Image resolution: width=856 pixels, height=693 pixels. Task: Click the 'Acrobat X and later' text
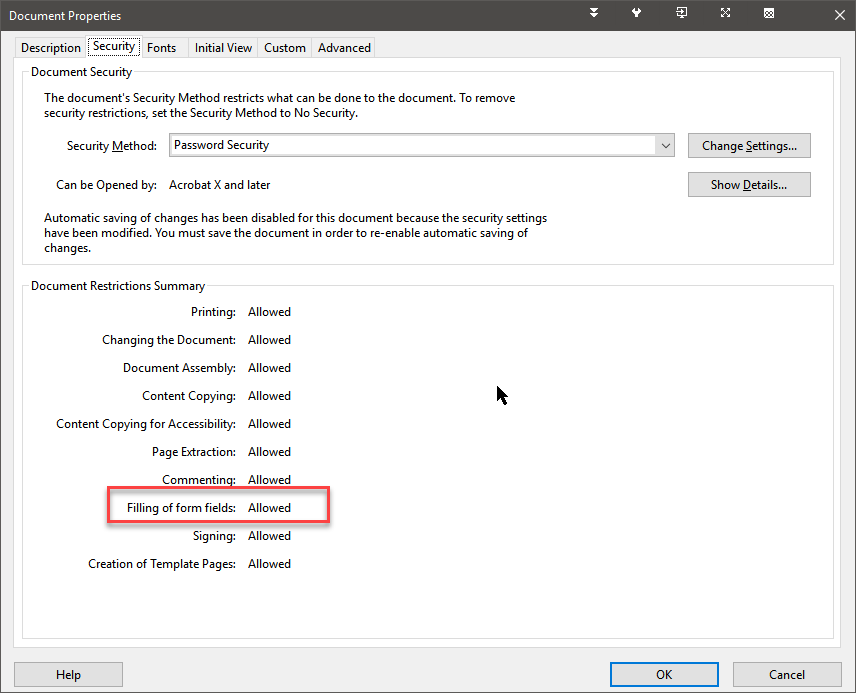(219, 185)
